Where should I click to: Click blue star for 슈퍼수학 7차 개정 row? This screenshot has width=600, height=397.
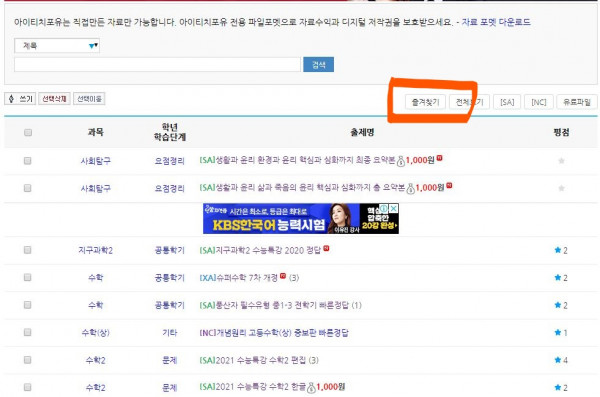click(558, 278)
